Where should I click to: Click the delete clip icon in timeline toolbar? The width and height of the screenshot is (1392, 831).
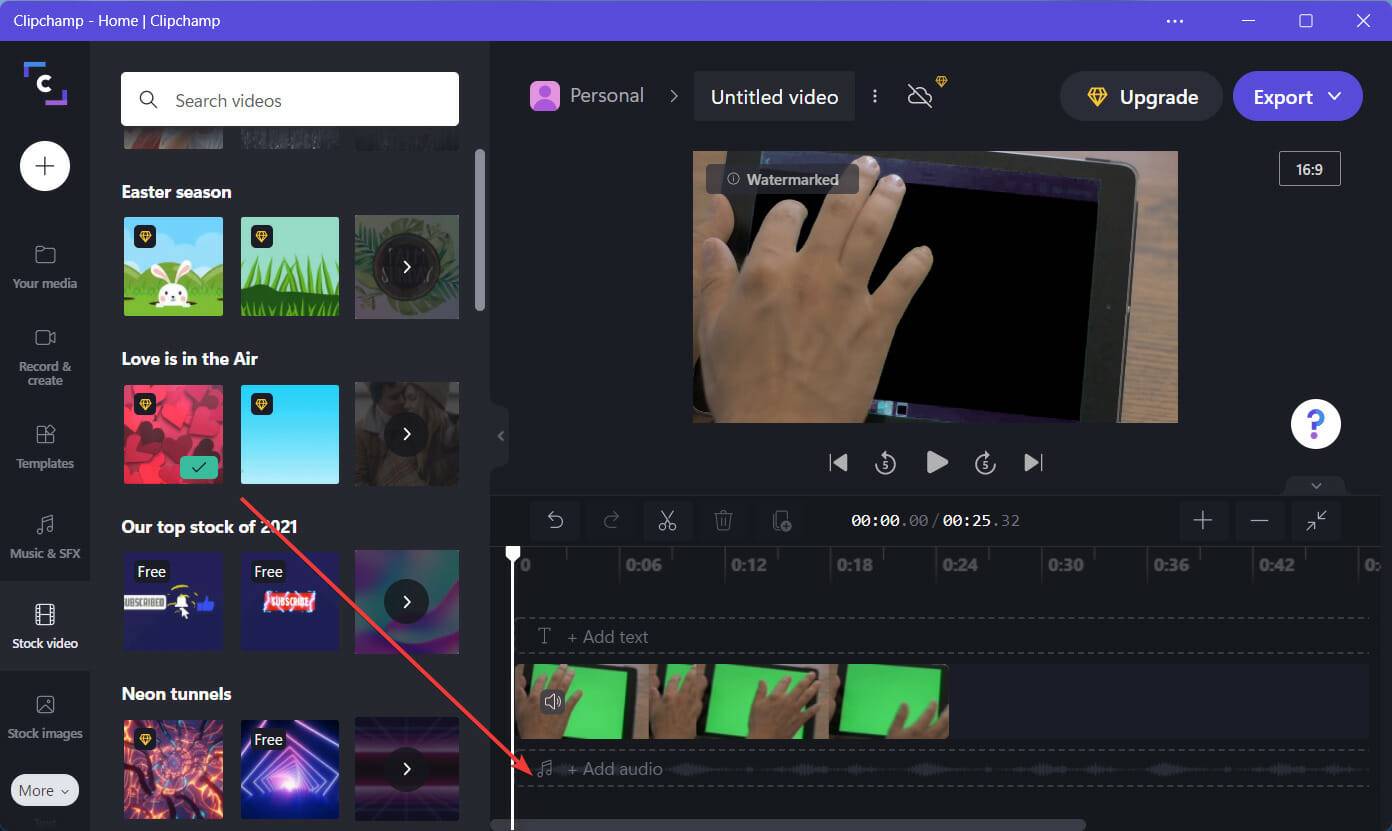click(723, 520)
